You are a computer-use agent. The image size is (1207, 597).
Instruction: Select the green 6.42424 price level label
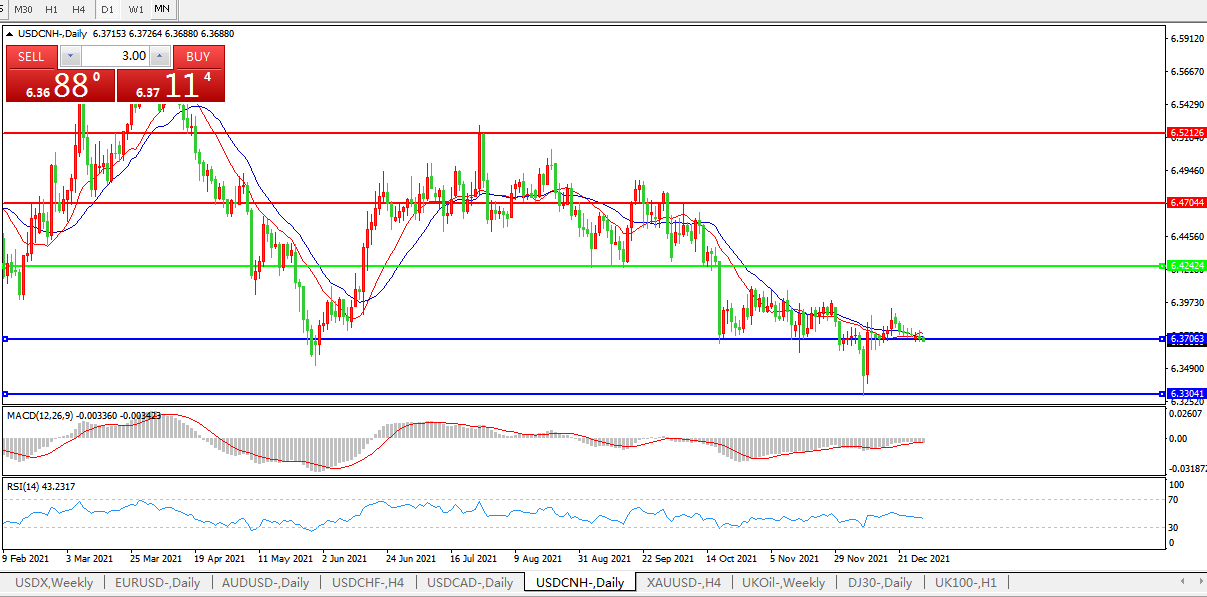1186,266
